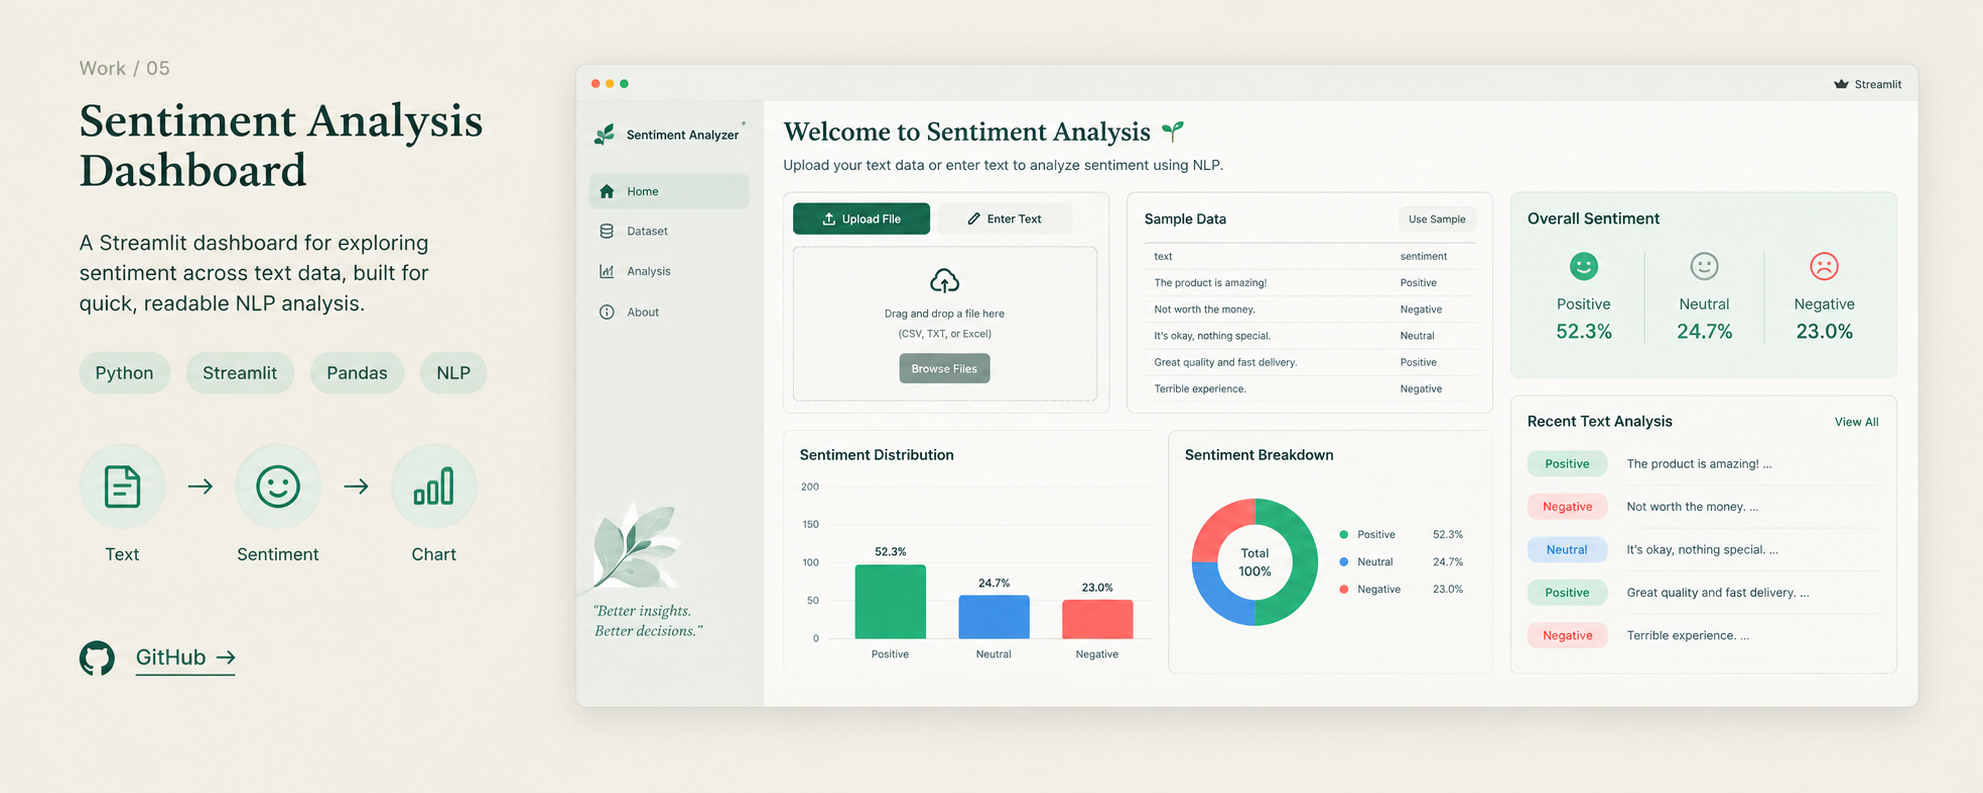Open the Dataset page in sidebar
Viewport: 1983px width, 793px height.
pyautogui.click(x=669, y=231)
